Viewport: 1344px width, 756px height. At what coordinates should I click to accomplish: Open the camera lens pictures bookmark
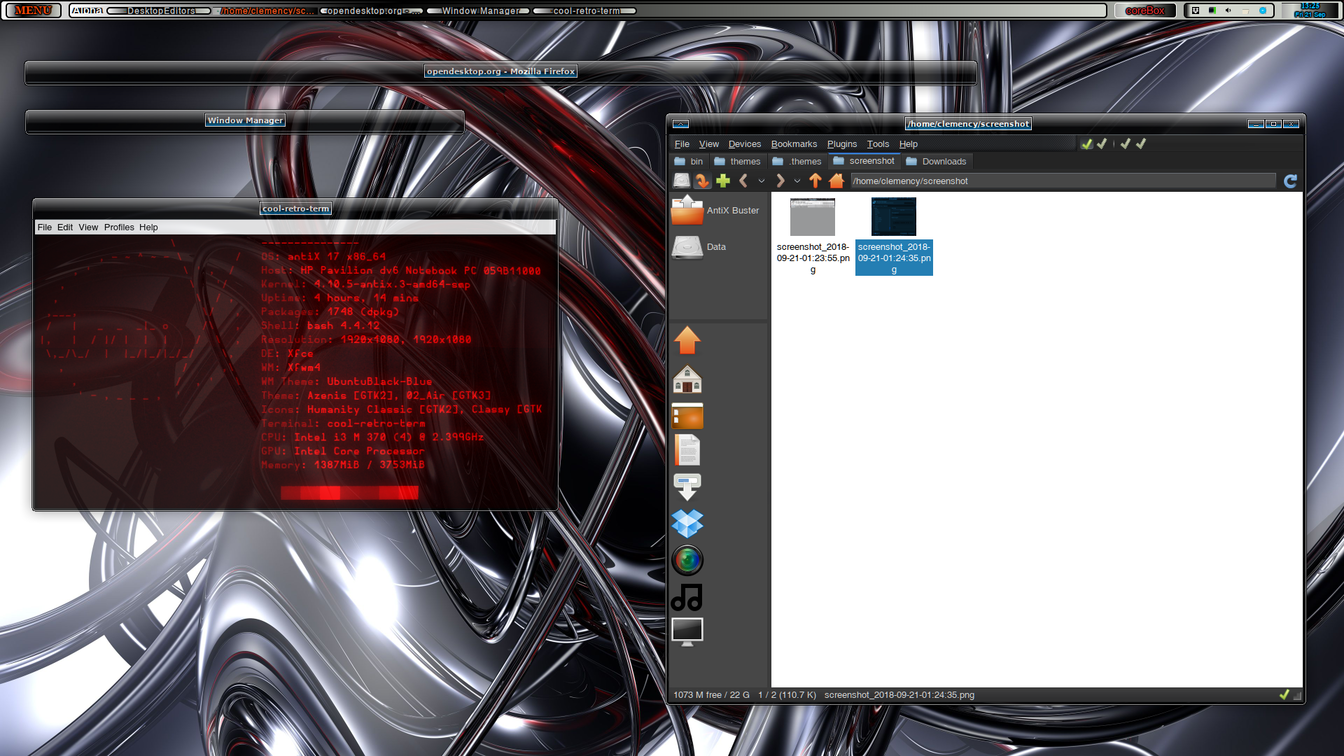tap(687, 560)
